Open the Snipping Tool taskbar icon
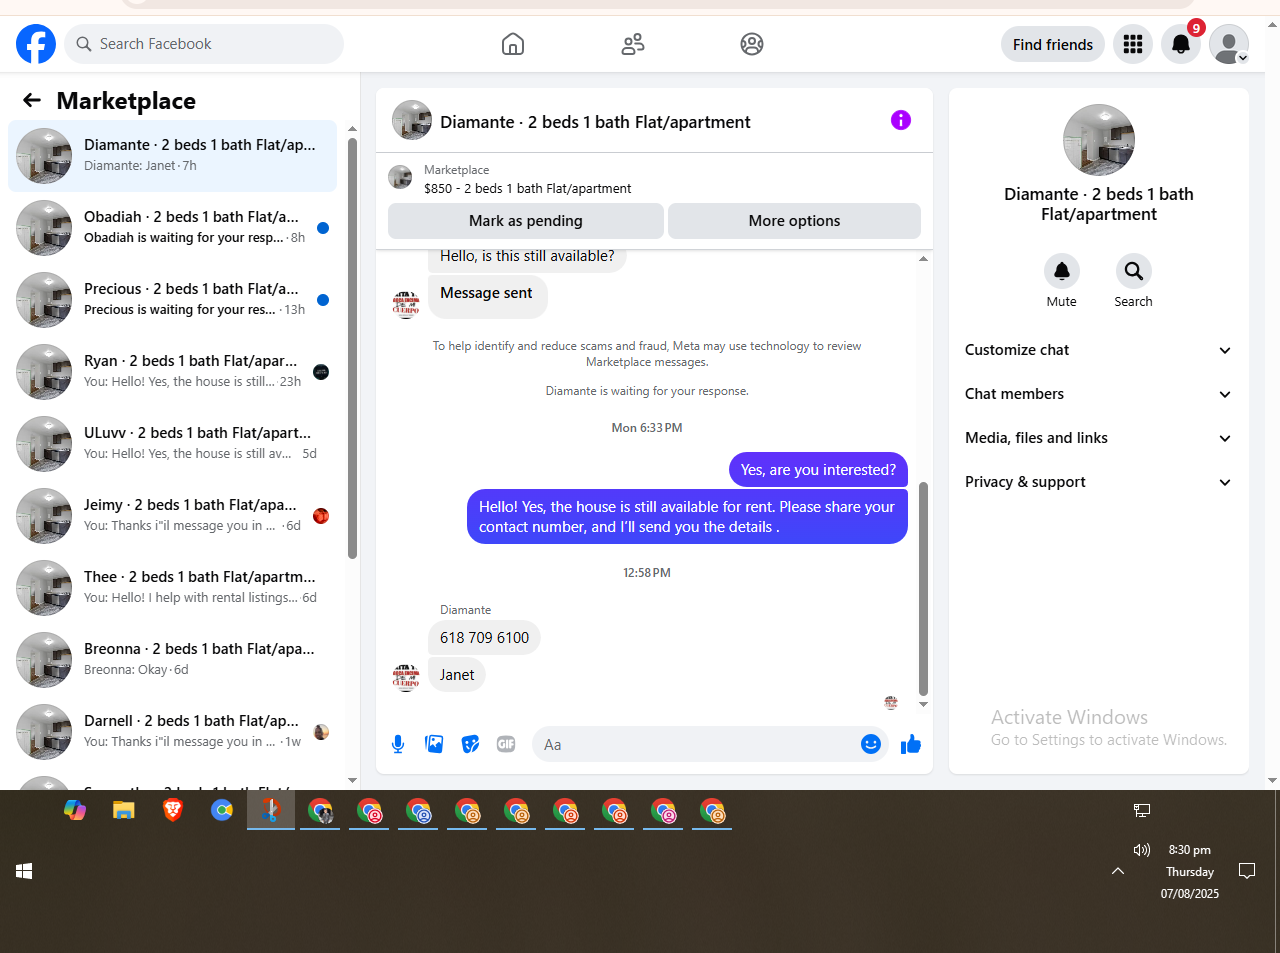This screenshot has height=953, width=1280. [x=271, y=811]
